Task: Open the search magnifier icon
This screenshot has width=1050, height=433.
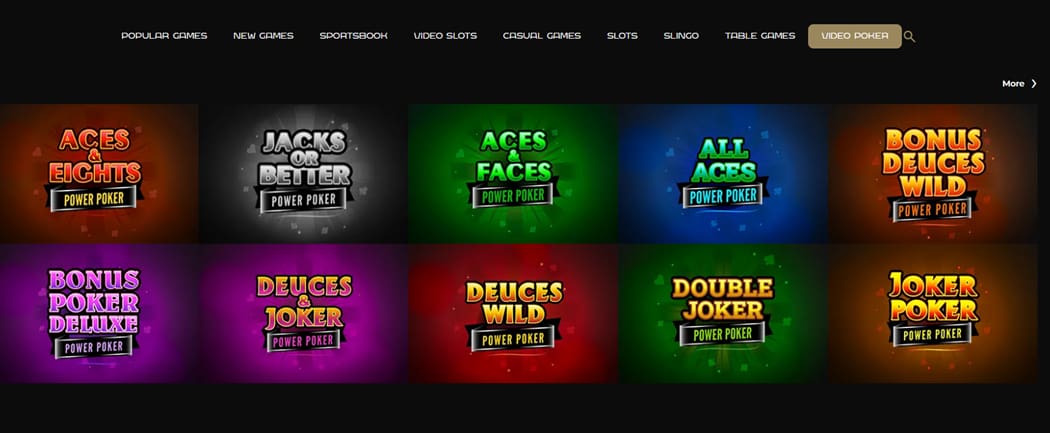Action: 909,37
